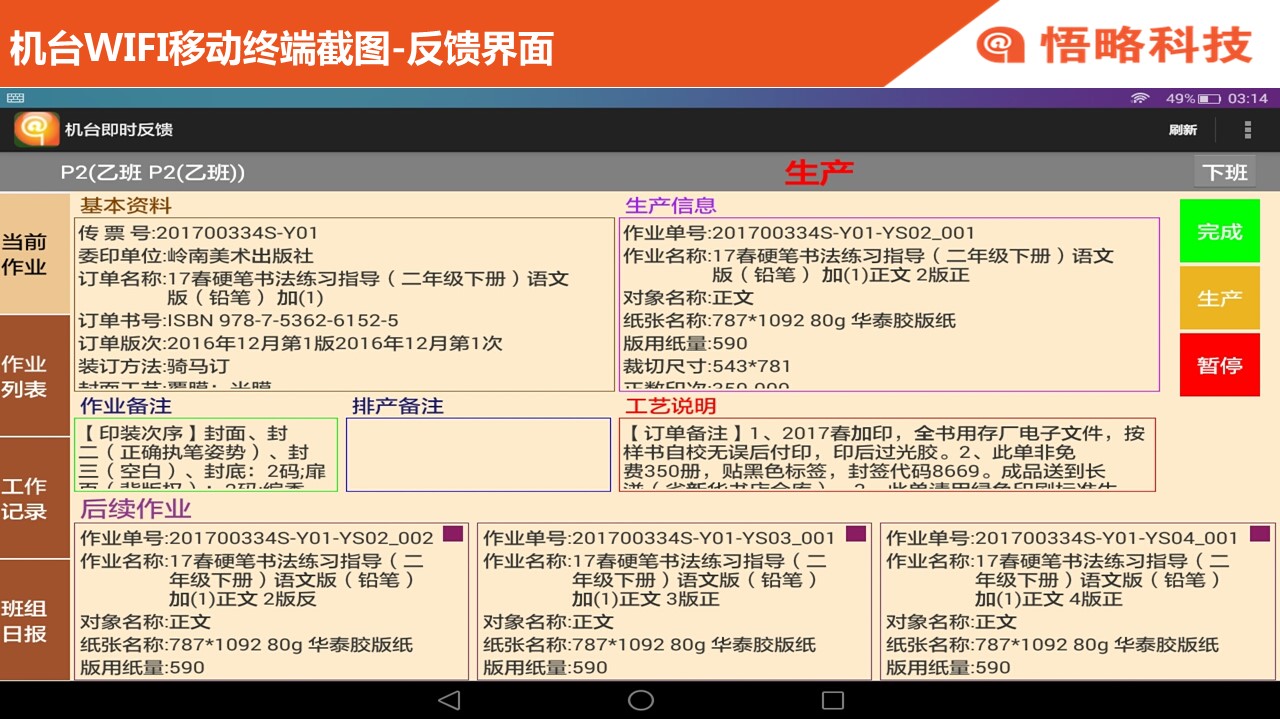Open the 作业列表 side tab
Image resolution: width=1280 pixels, height=720 pixels.
pos(24,376)
